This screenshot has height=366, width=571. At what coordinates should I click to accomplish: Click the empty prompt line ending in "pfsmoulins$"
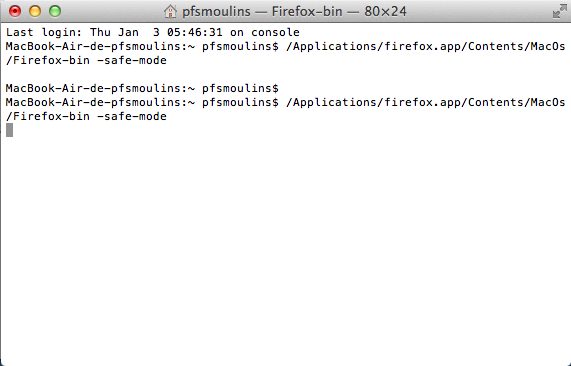tap(142, 88)
